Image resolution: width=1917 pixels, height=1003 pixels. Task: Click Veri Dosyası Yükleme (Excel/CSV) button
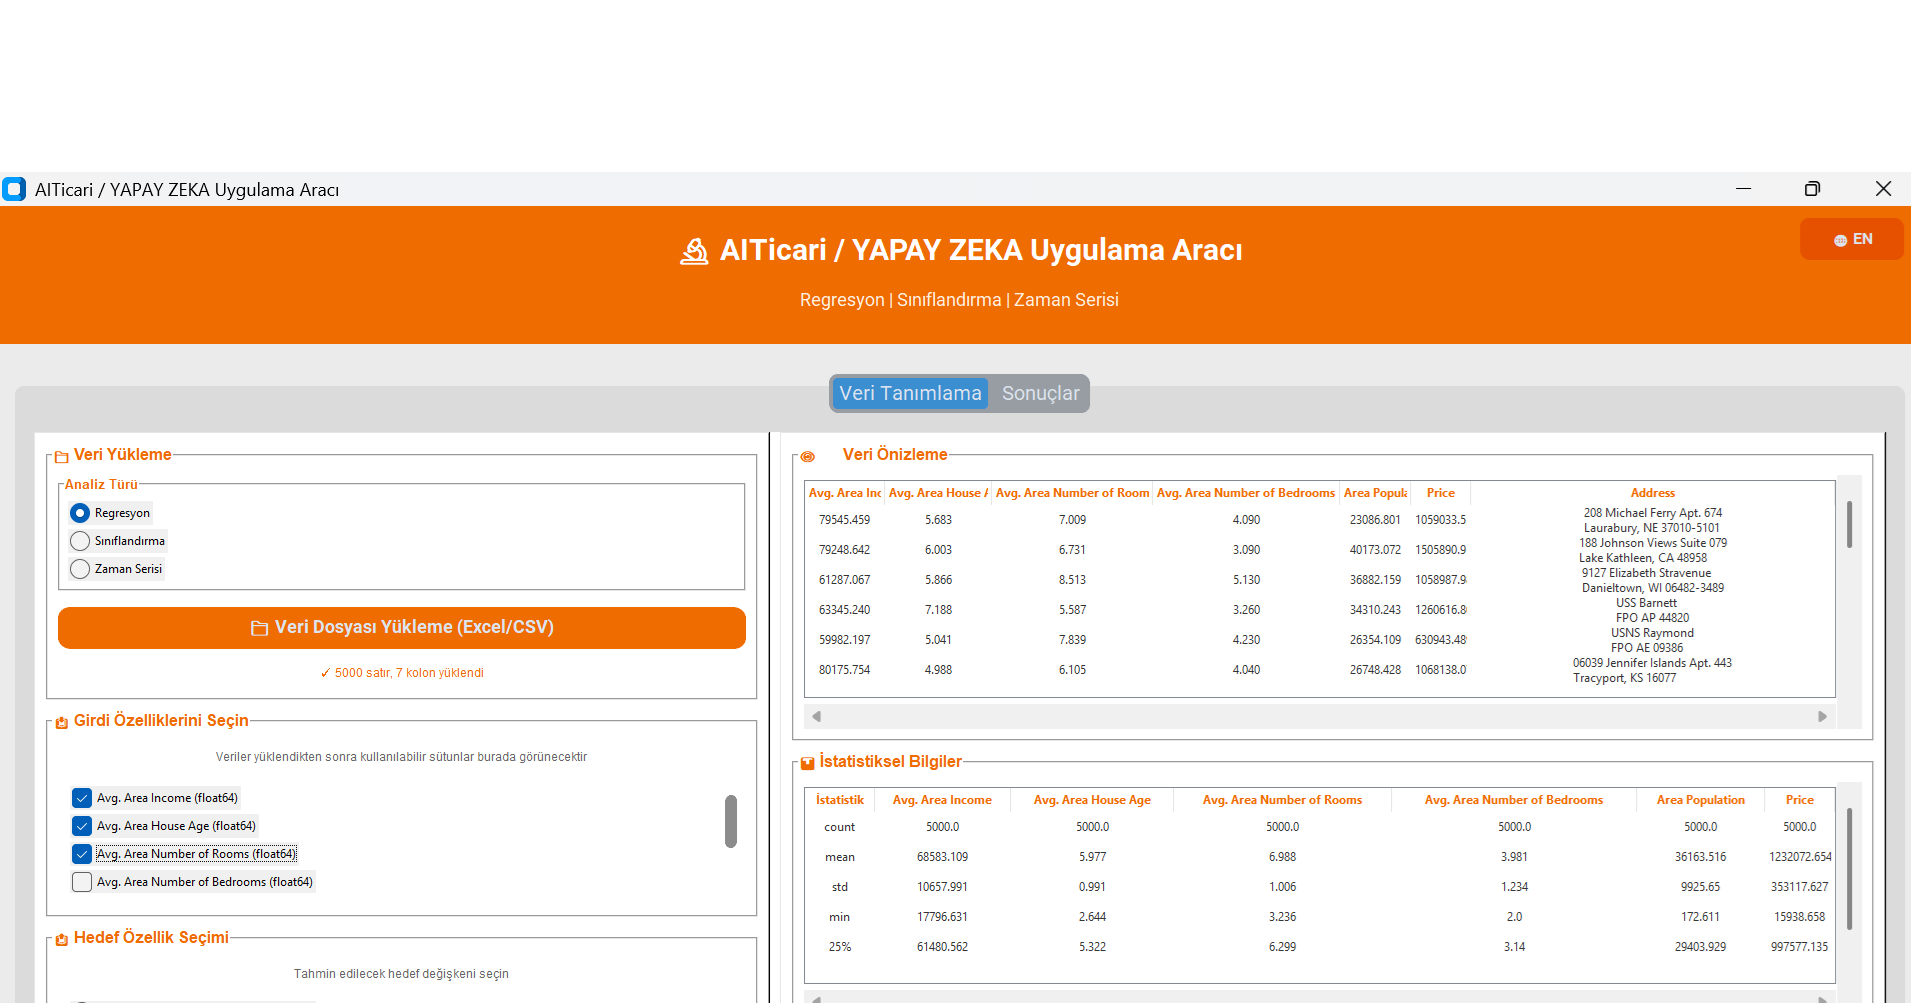[402, 628]
